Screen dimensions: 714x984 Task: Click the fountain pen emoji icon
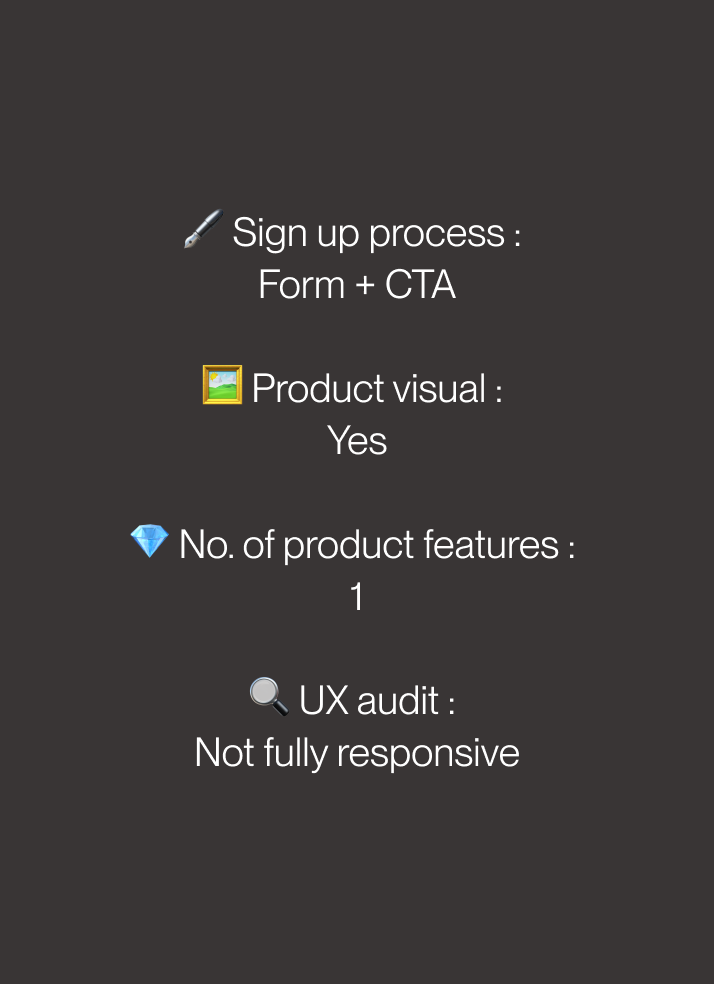[203, 229]
